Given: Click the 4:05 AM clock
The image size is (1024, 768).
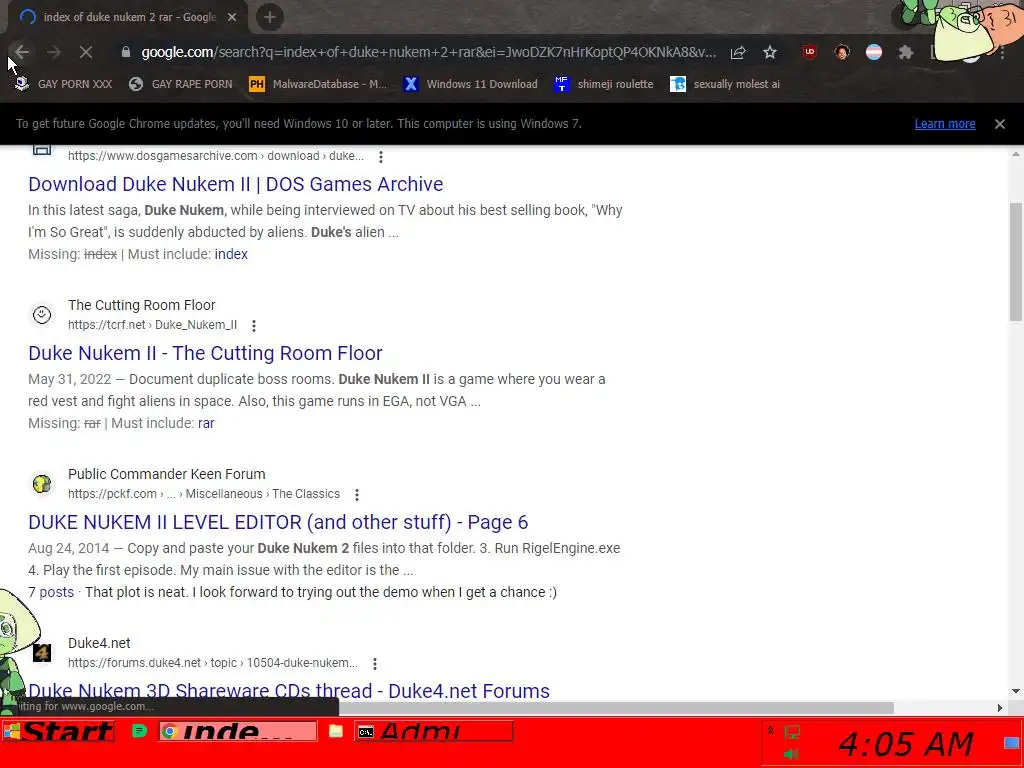Looking at the screenshot, I should click(906, 744).
